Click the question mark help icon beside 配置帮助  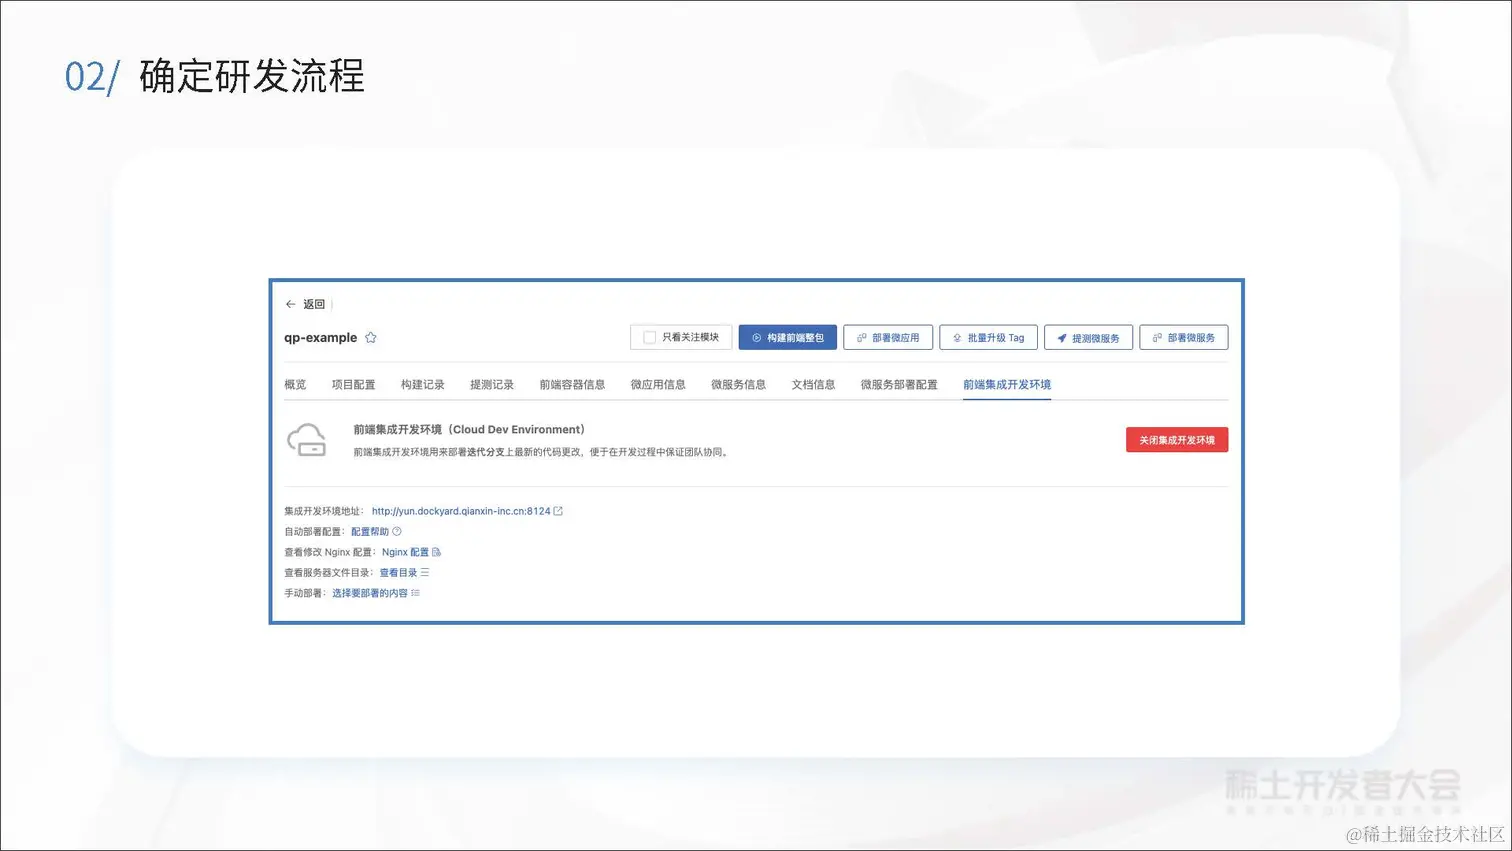coord(397,532)
